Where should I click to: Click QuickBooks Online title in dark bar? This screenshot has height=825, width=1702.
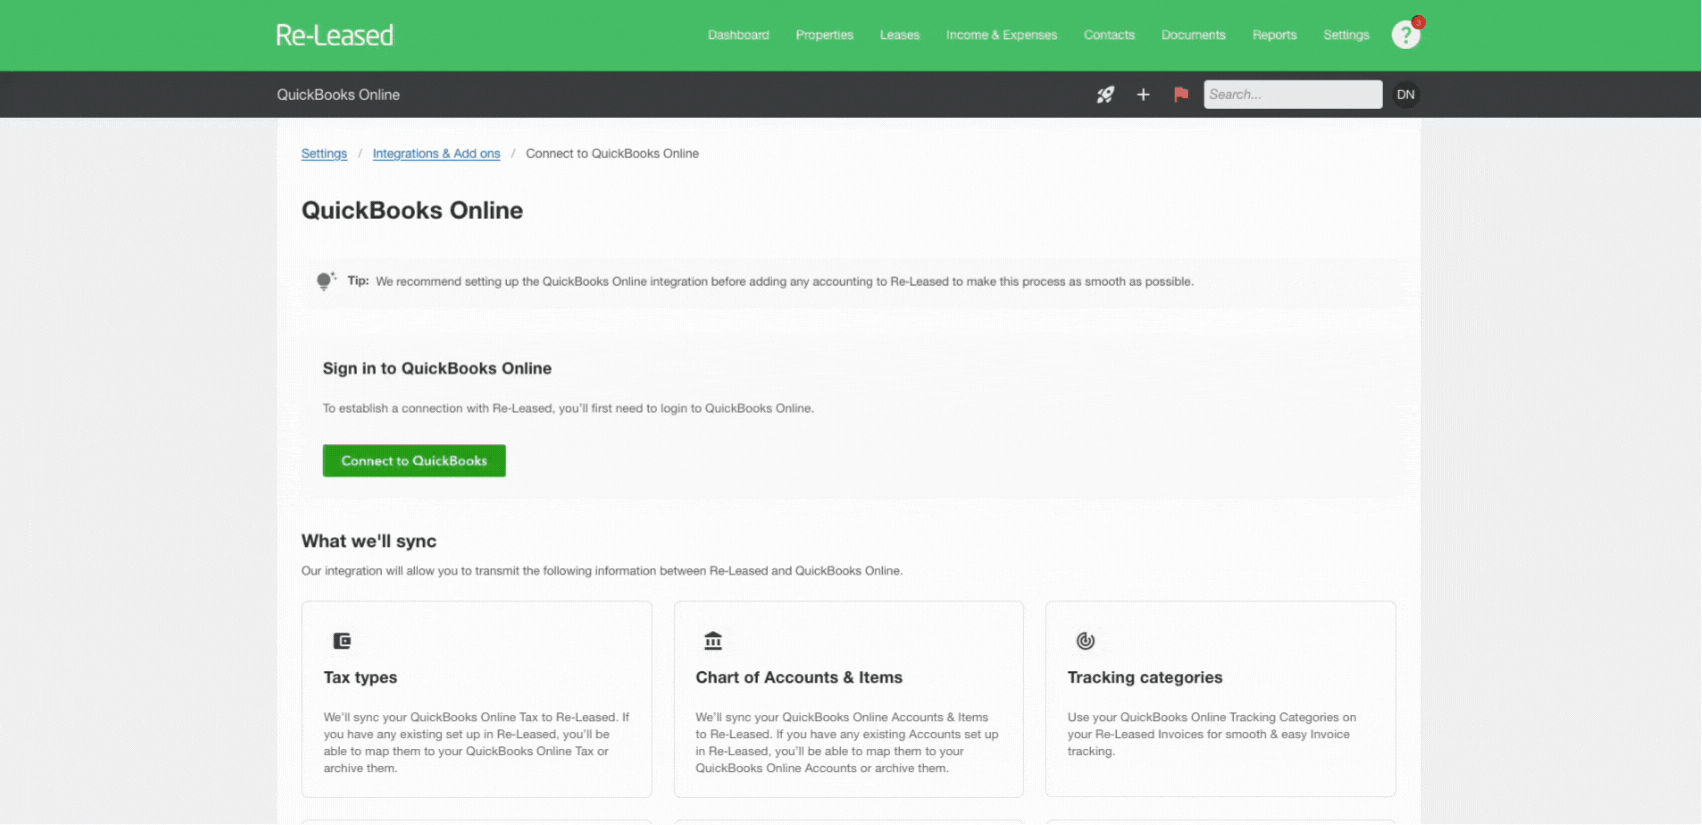(338, 95)
